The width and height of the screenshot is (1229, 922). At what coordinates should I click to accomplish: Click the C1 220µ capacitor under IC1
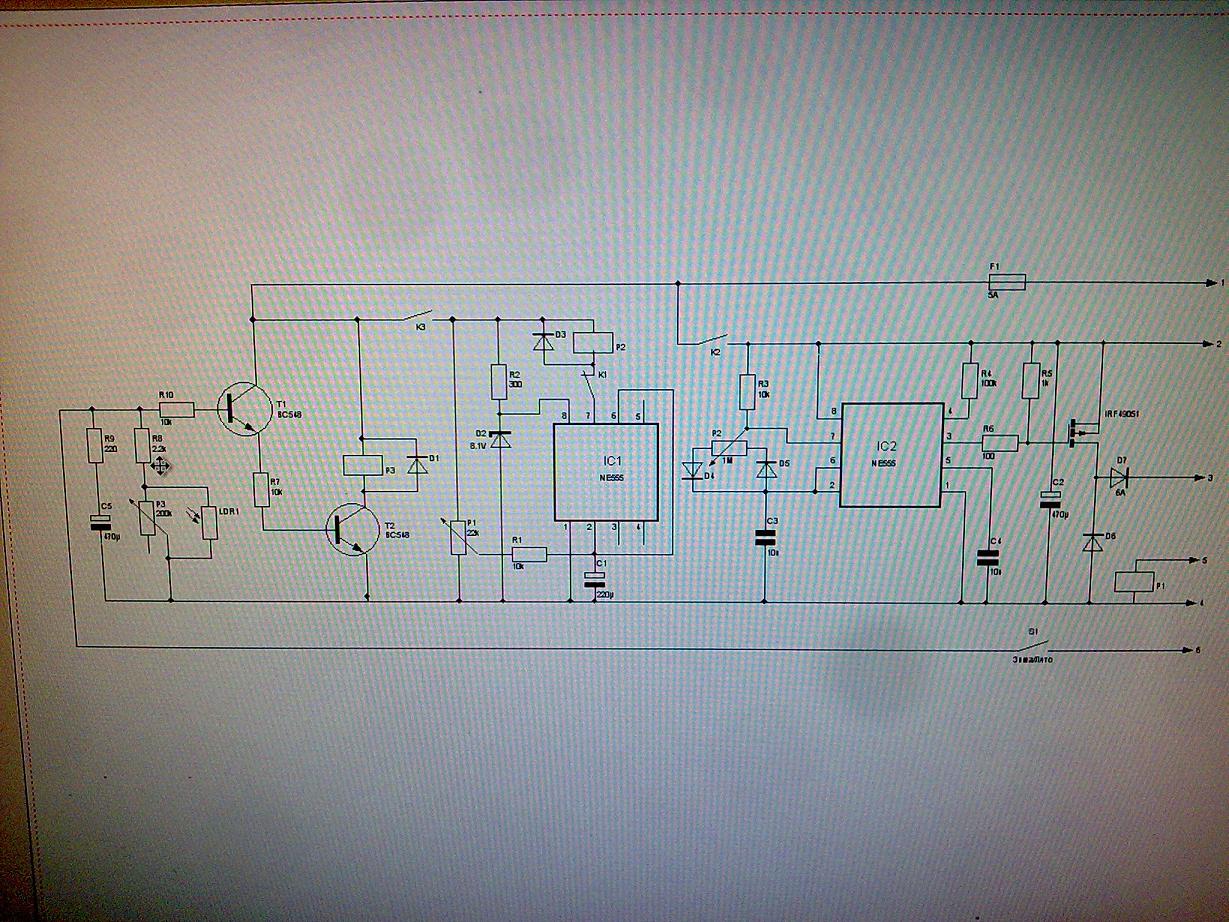pos(595,581)
